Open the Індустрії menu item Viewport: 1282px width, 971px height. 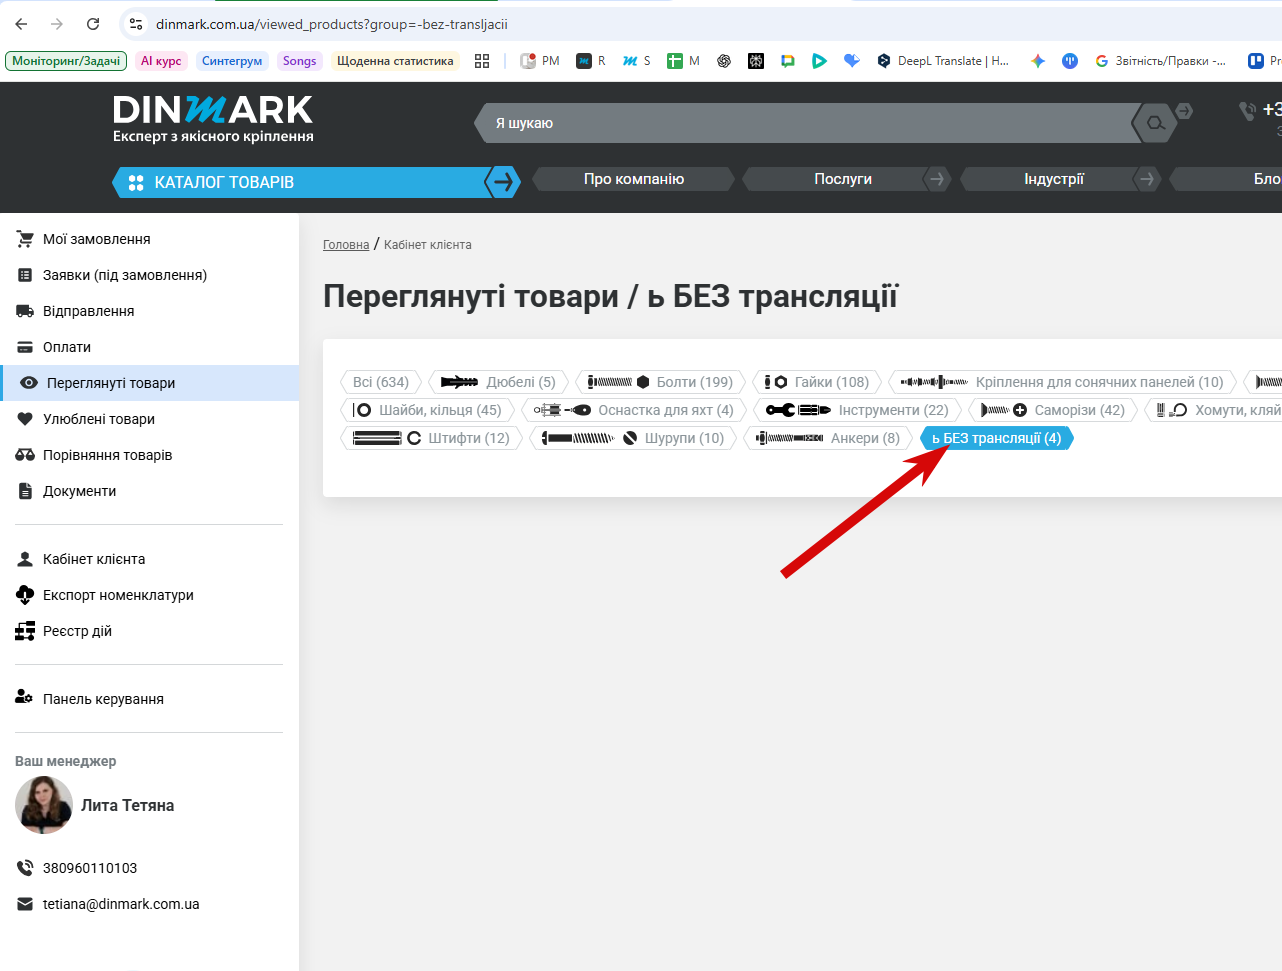pos(1054,179)
